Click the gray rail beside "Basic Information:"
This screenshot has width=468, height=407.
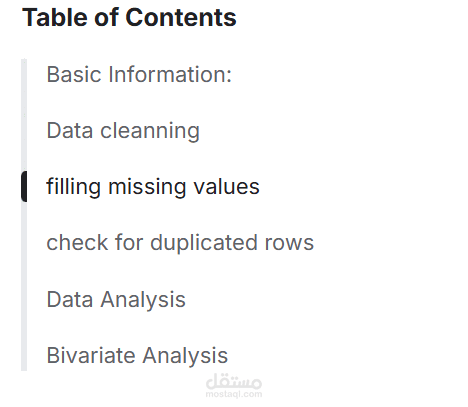pyautogui.click(x=24, y=74)
